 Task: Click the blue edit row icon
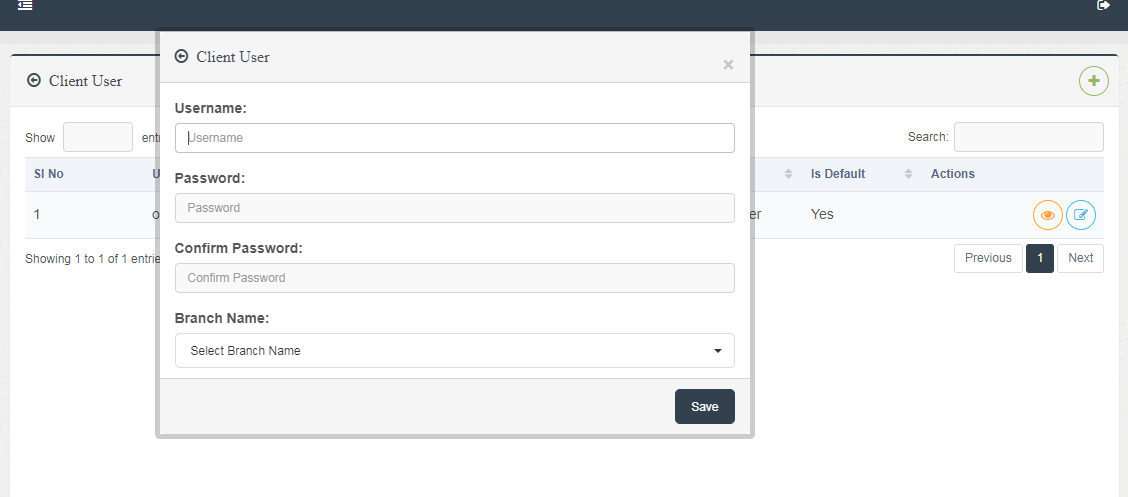pos(1081,215)
